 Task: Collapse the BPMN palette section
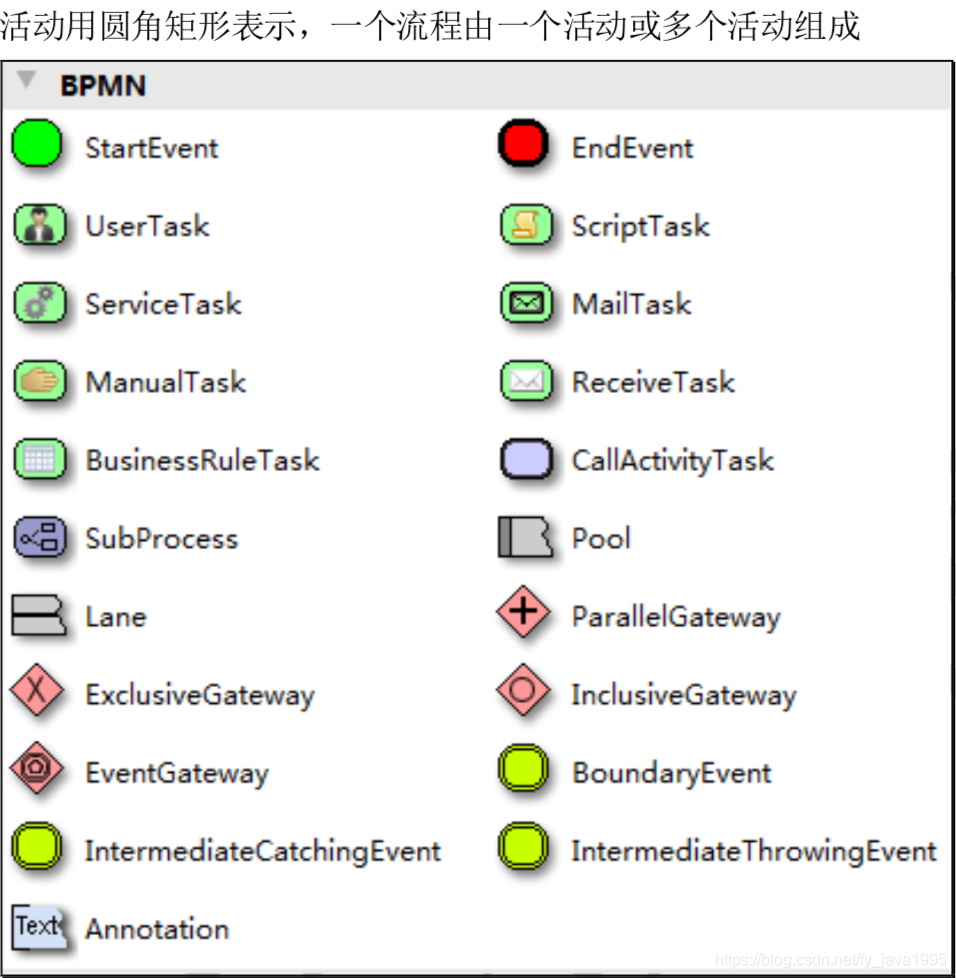click(26, 80)
